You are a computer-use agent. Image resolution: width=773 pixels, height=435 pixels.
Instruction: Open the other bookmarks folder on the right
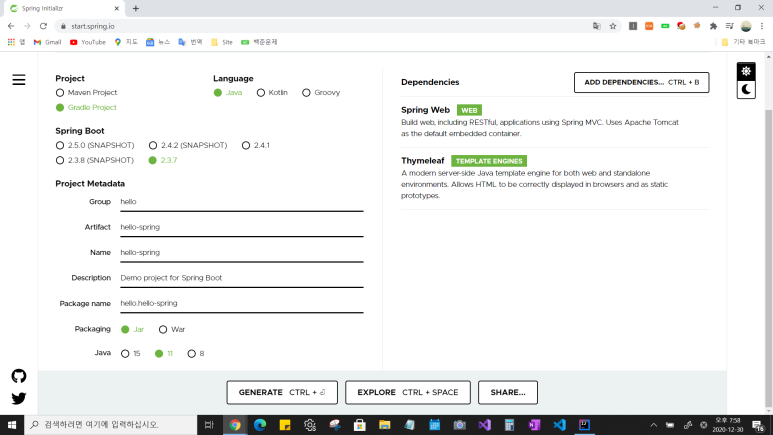[x=743, y=42]
